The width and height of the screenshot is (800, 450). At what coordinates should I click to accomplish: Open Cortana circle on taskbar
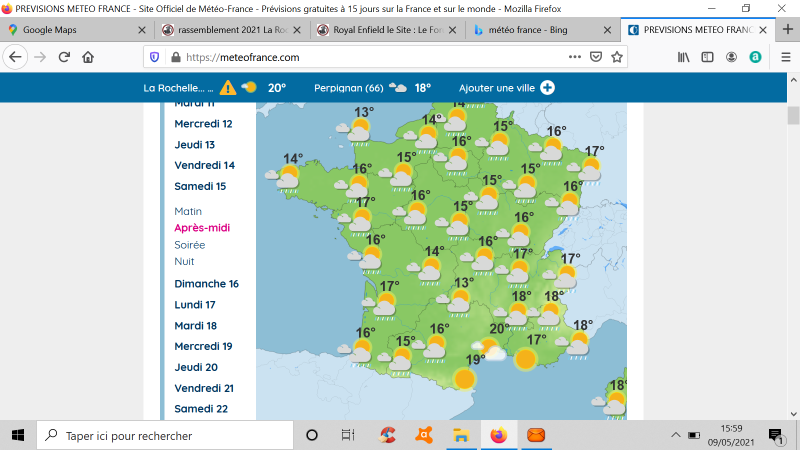(x=312, y=435)
